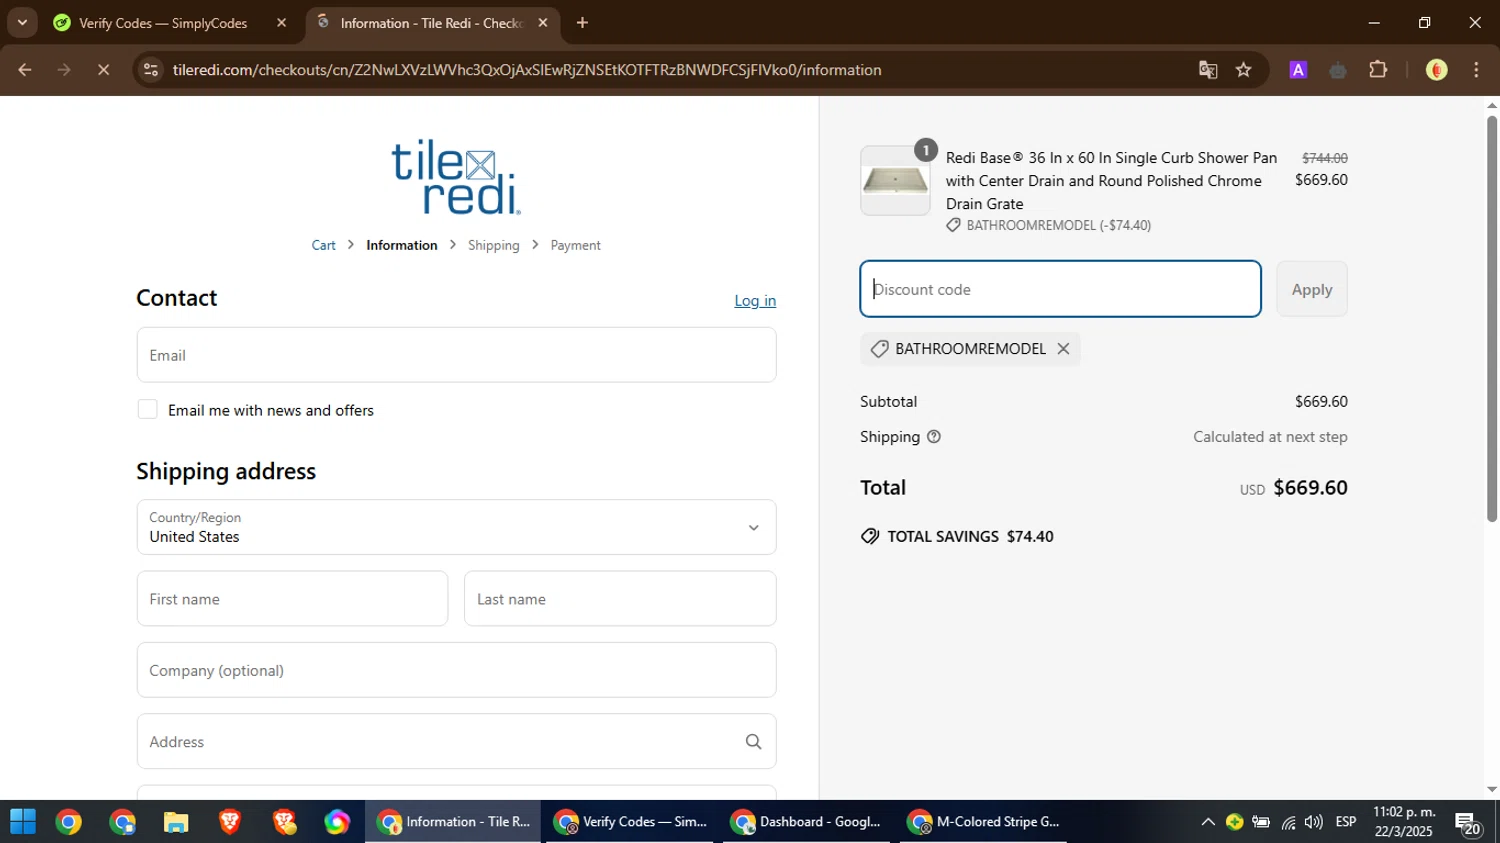Screen dimensions: 1500x843
Task: Remove BATHROOMREMODEL discount code
Action: click(1063, 349)
